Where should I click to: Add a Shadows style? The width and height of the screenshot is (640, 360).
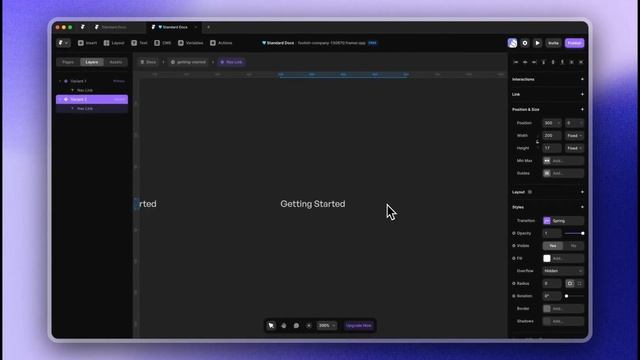pos(563,321)
